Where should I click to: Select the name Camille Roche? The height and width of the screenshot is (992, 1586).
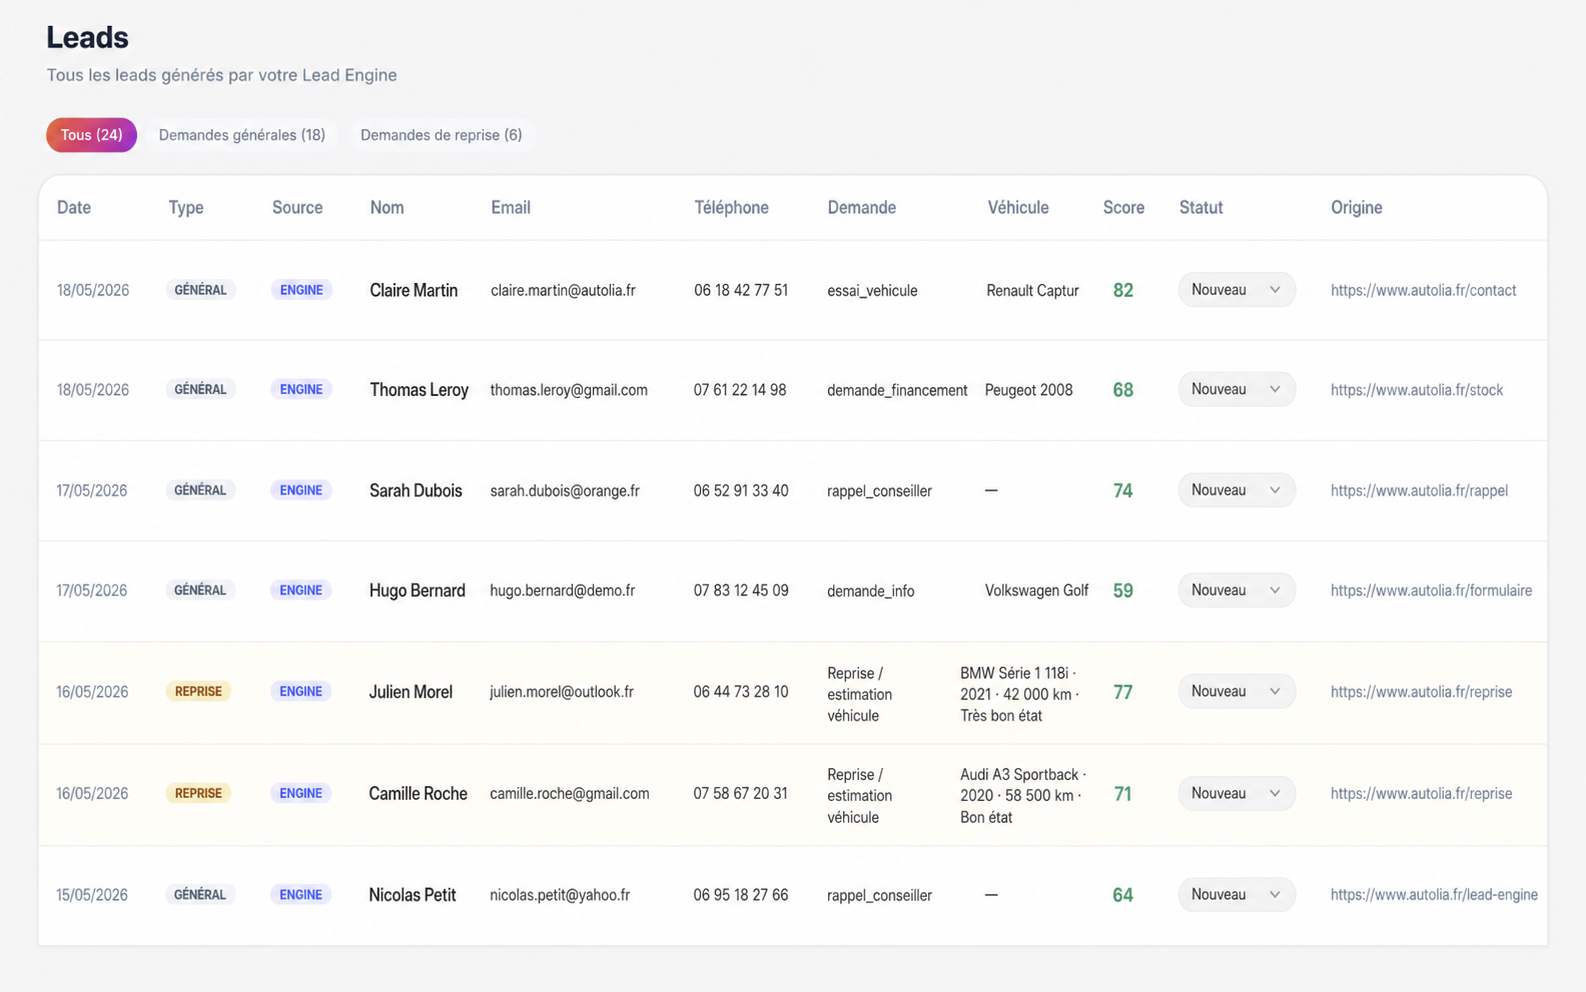point(418,793)
